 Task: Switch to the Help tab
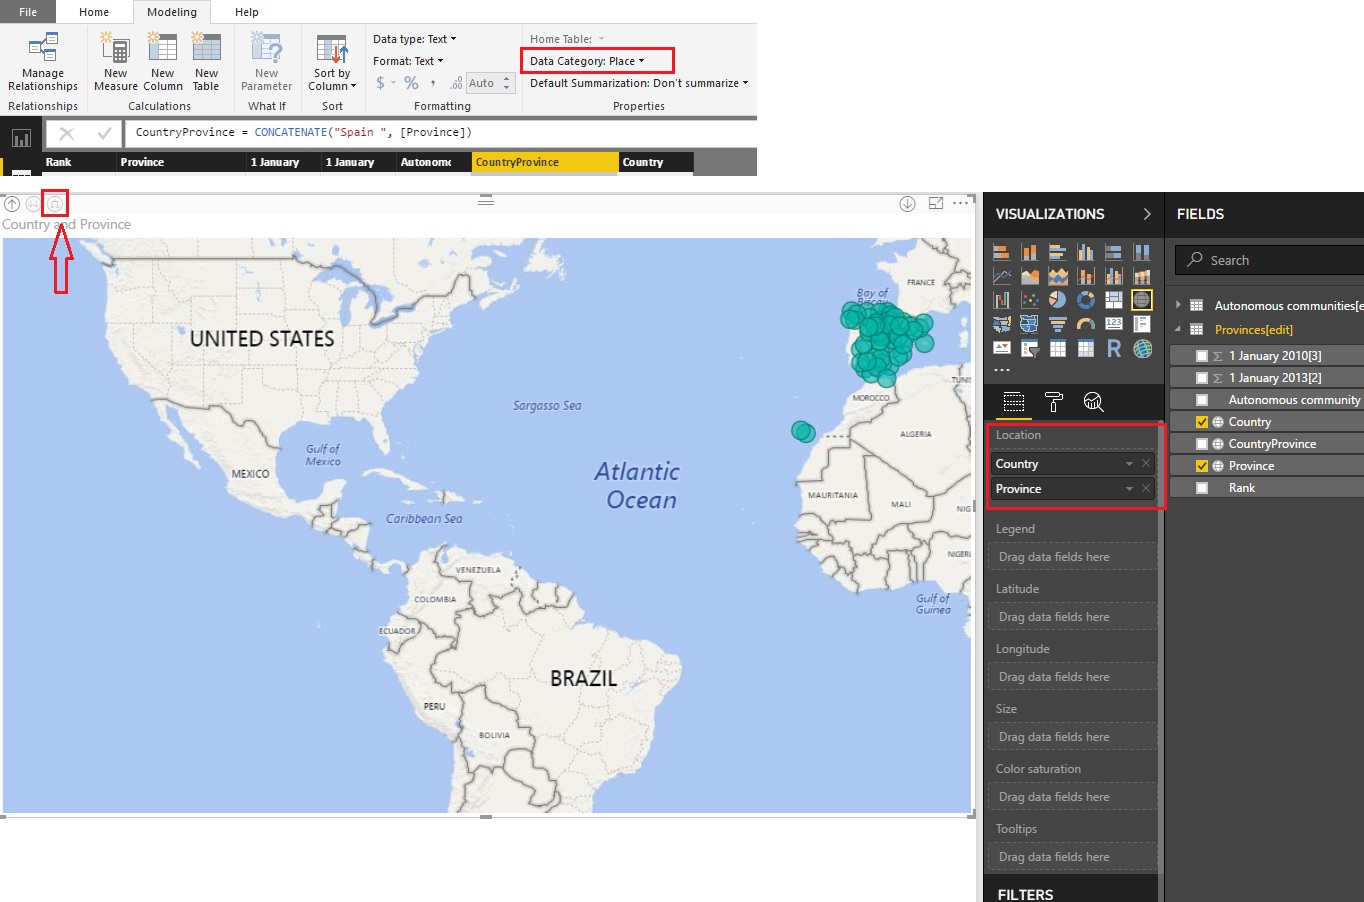click(x=247, y=12)
